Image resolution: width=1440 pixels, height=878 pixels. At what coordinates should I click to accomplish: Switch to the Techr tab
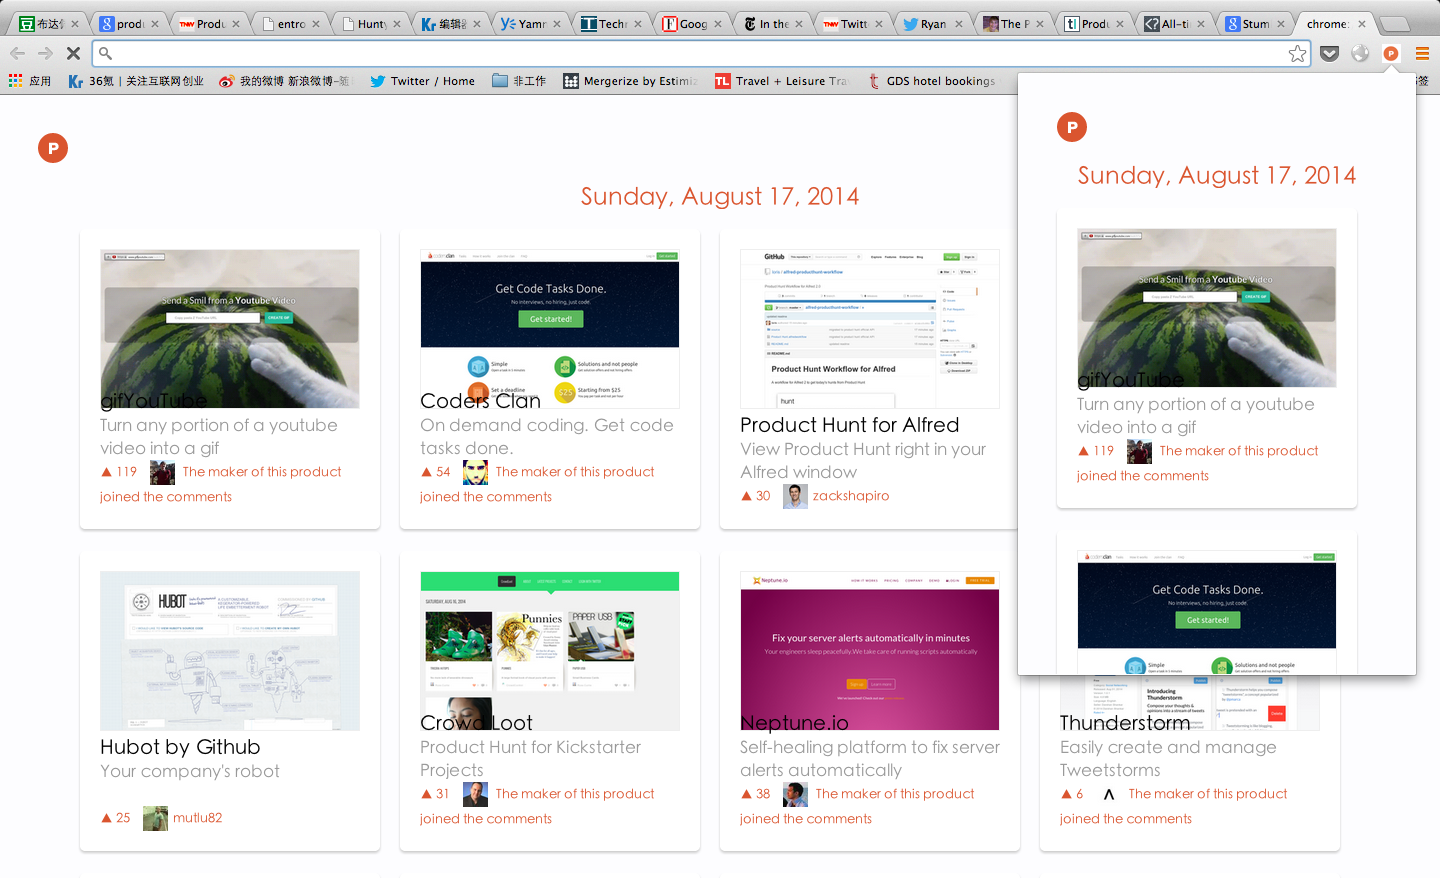click(x=611, y=23)
